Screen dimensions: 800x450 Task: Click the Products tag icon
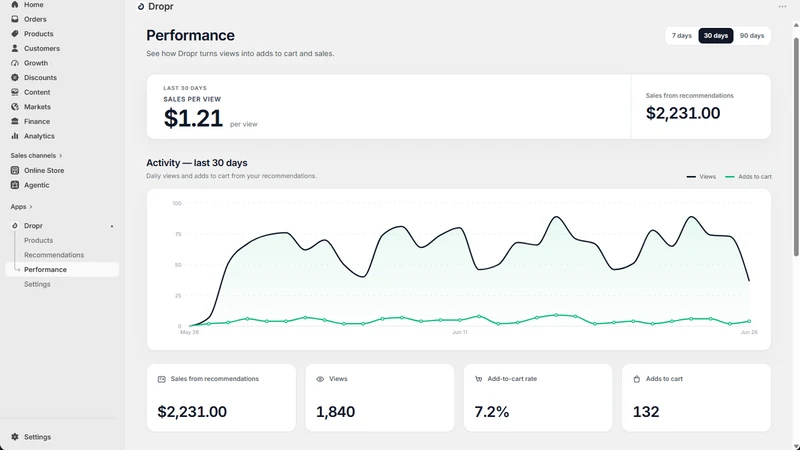pyautogui.click(x=15, y=34)
